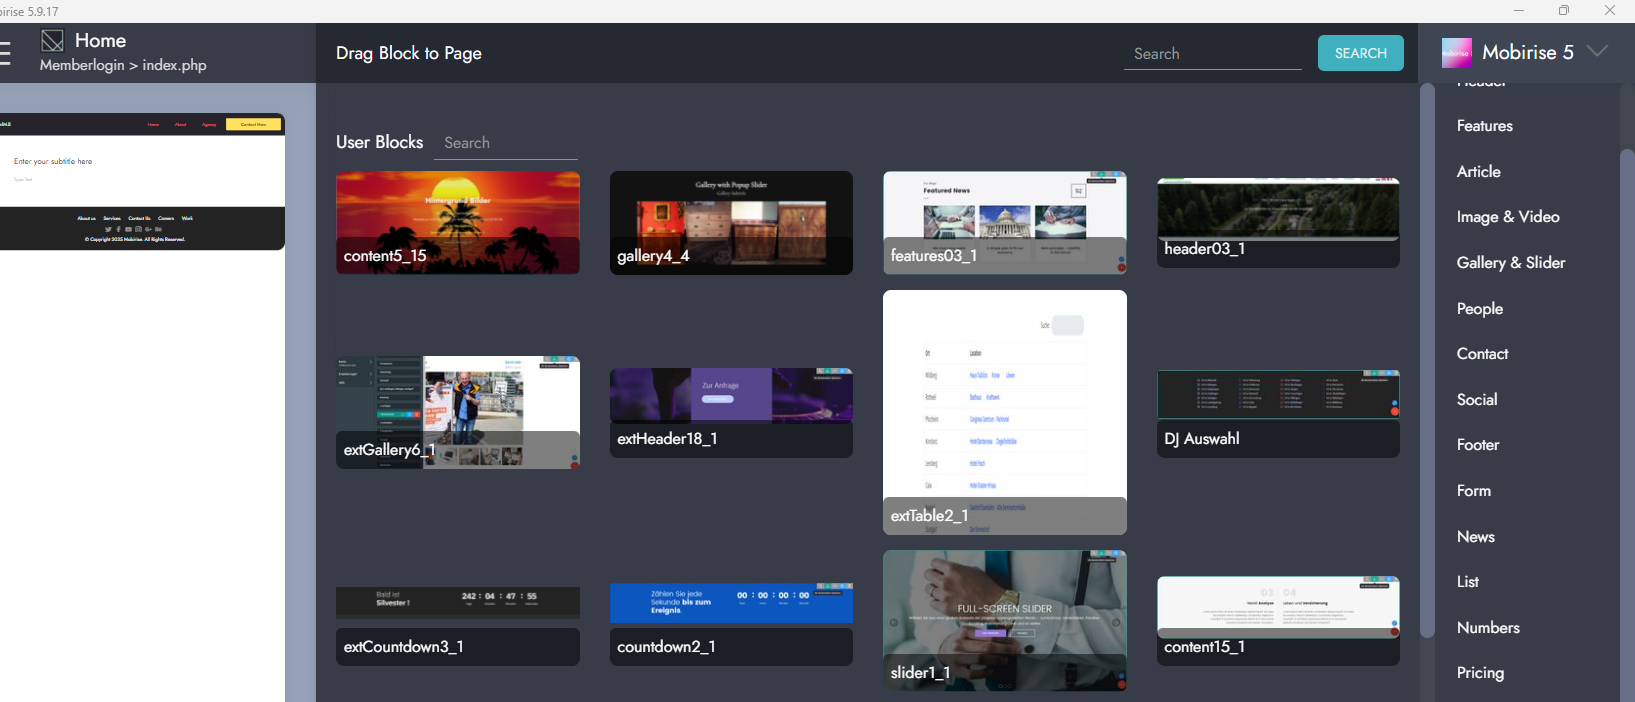Select the Gallery & Slider category
The height and width of the screenshot is (702, 1635).
coord(1510,263)
